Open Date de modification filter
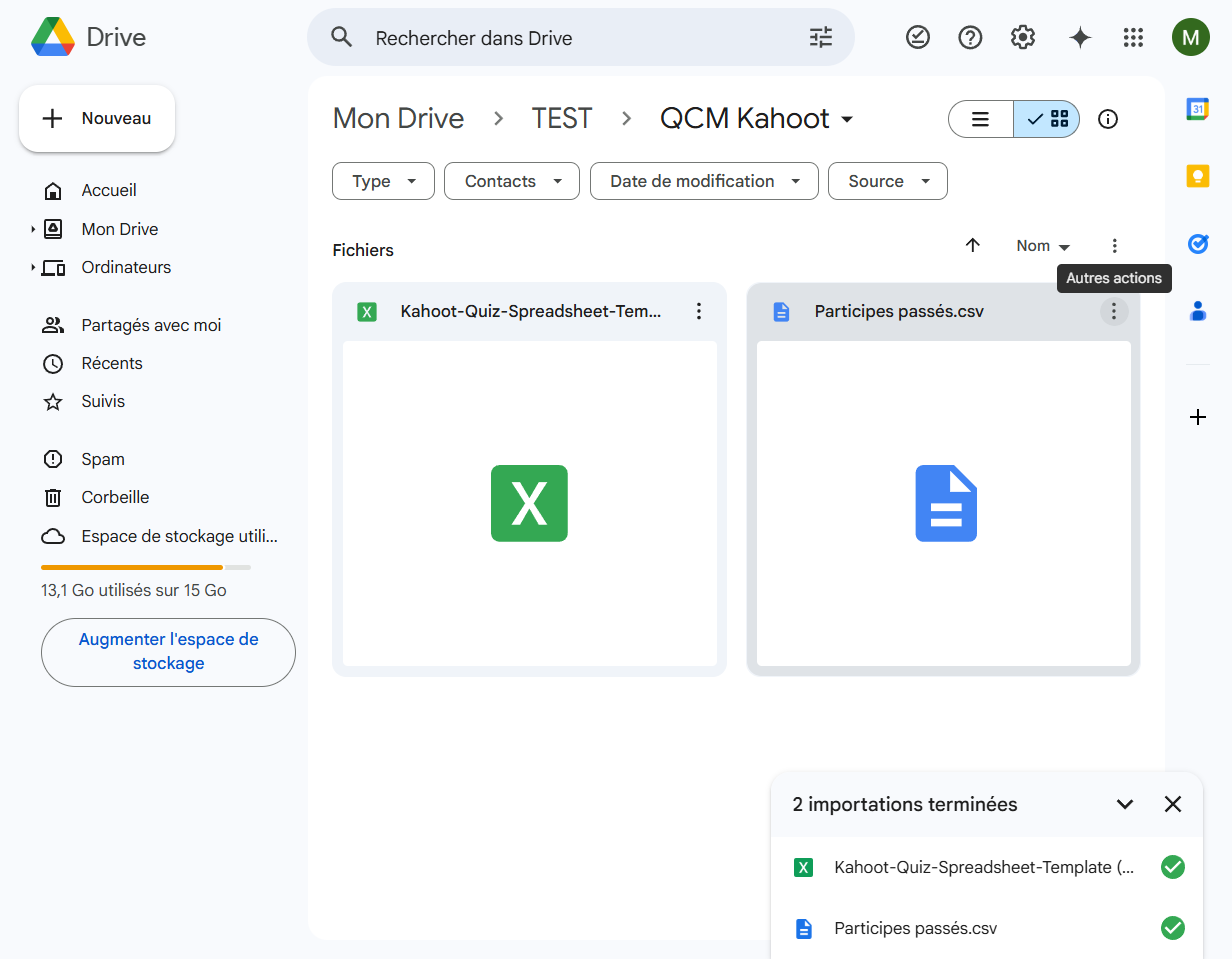The image size is (1232, 959). 704,181
